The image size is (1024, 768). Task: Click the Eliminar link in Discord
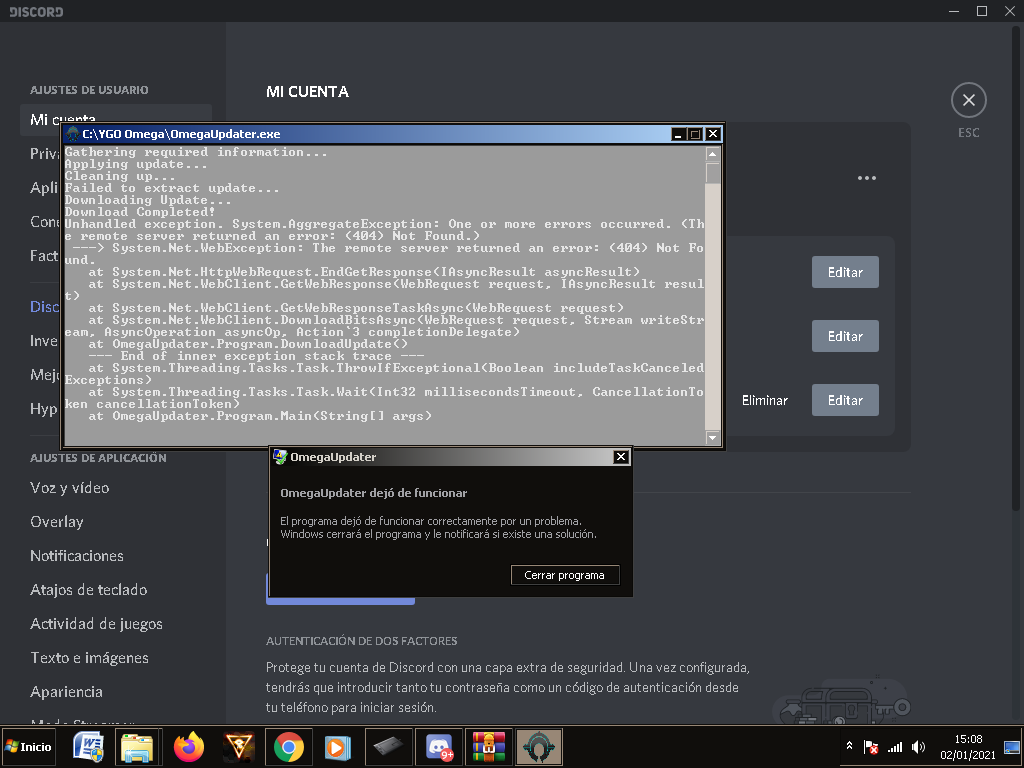point(765,400)
